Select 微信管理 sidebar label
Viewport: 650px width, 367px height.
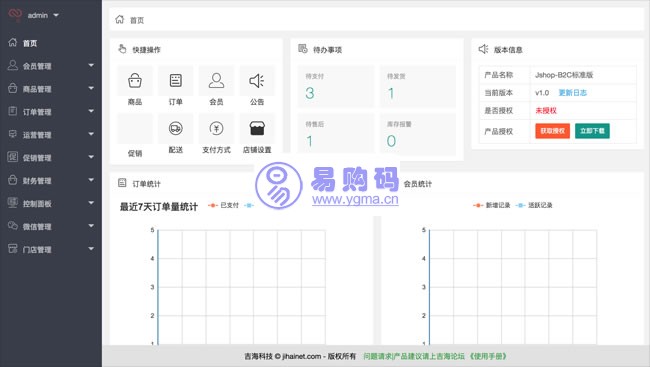(37, 226)
